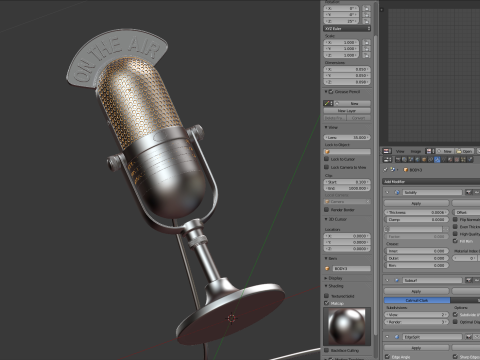Toggle render visibility icon on EdgeSplit modifier
Screen dimensions: 480x360
coord(469,337)
